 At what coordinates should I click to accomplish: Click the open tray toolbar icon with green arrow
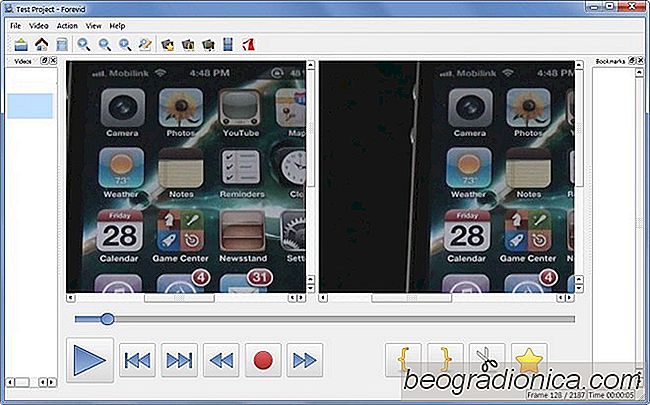pyautogui.click(x=21, y=44)
